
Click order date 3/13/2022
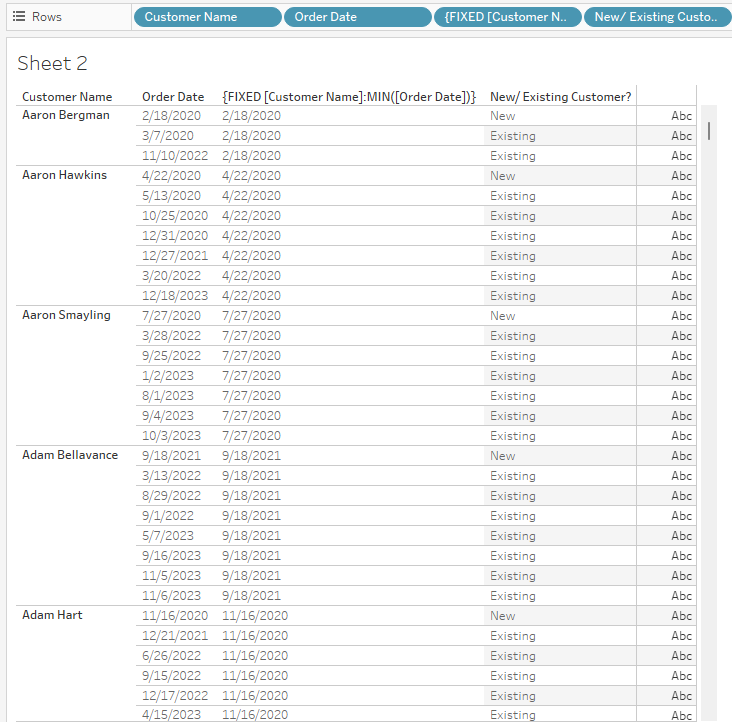171,476
